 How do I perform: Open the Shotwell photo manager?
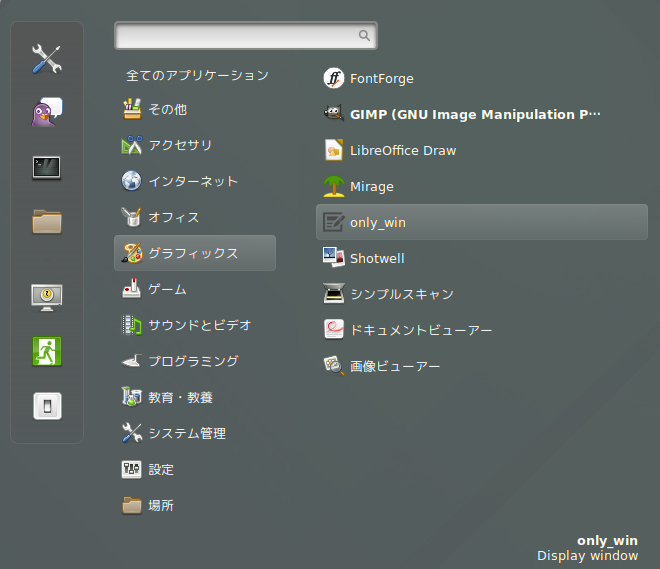tap(377, 258)
